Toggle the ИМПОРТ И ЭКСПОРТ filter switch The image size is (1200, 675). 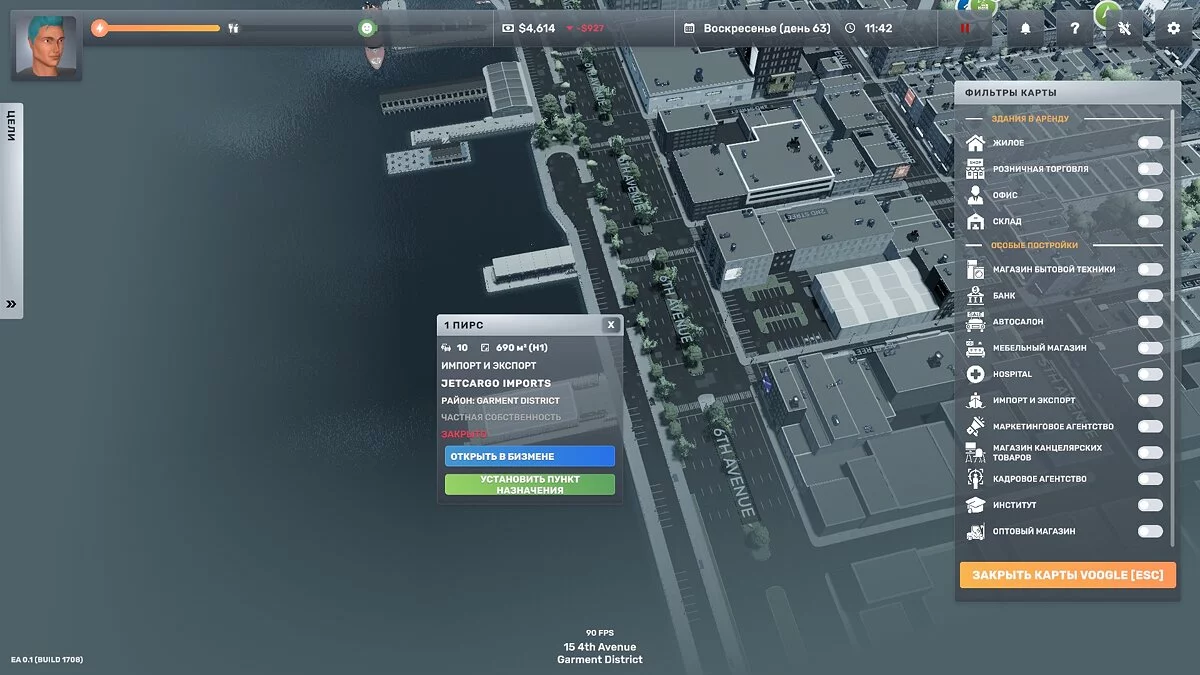(1150, 400)
